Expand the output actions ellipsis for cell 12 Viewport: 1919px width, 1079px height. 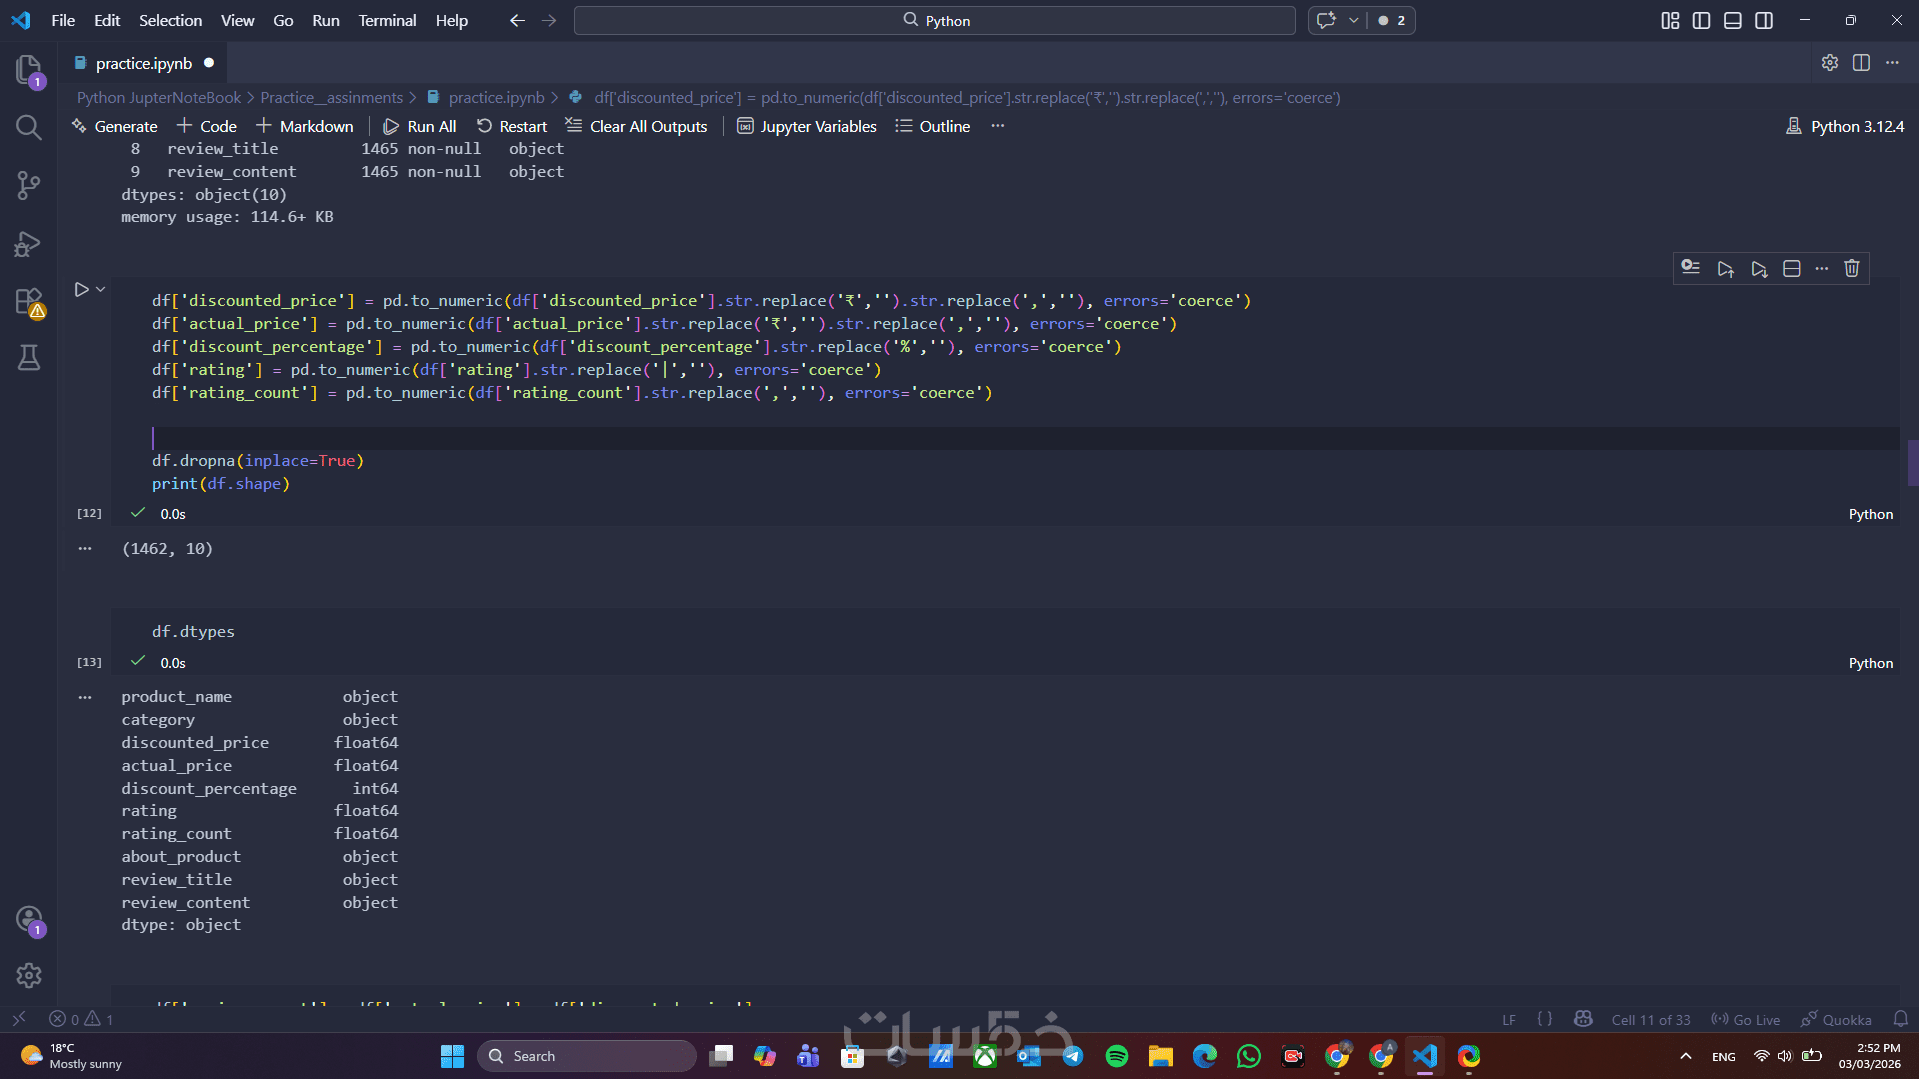[x=85, y=548]
